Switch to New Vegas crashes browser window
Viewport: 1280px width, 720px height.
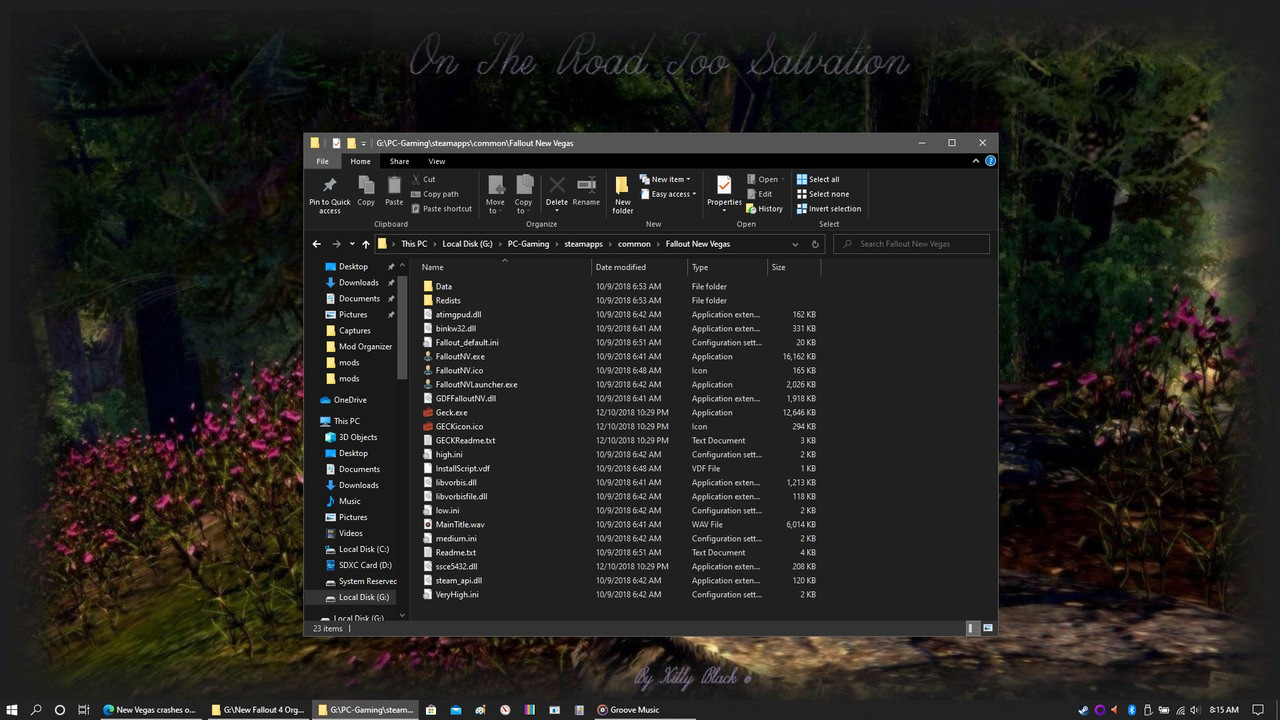150,710
